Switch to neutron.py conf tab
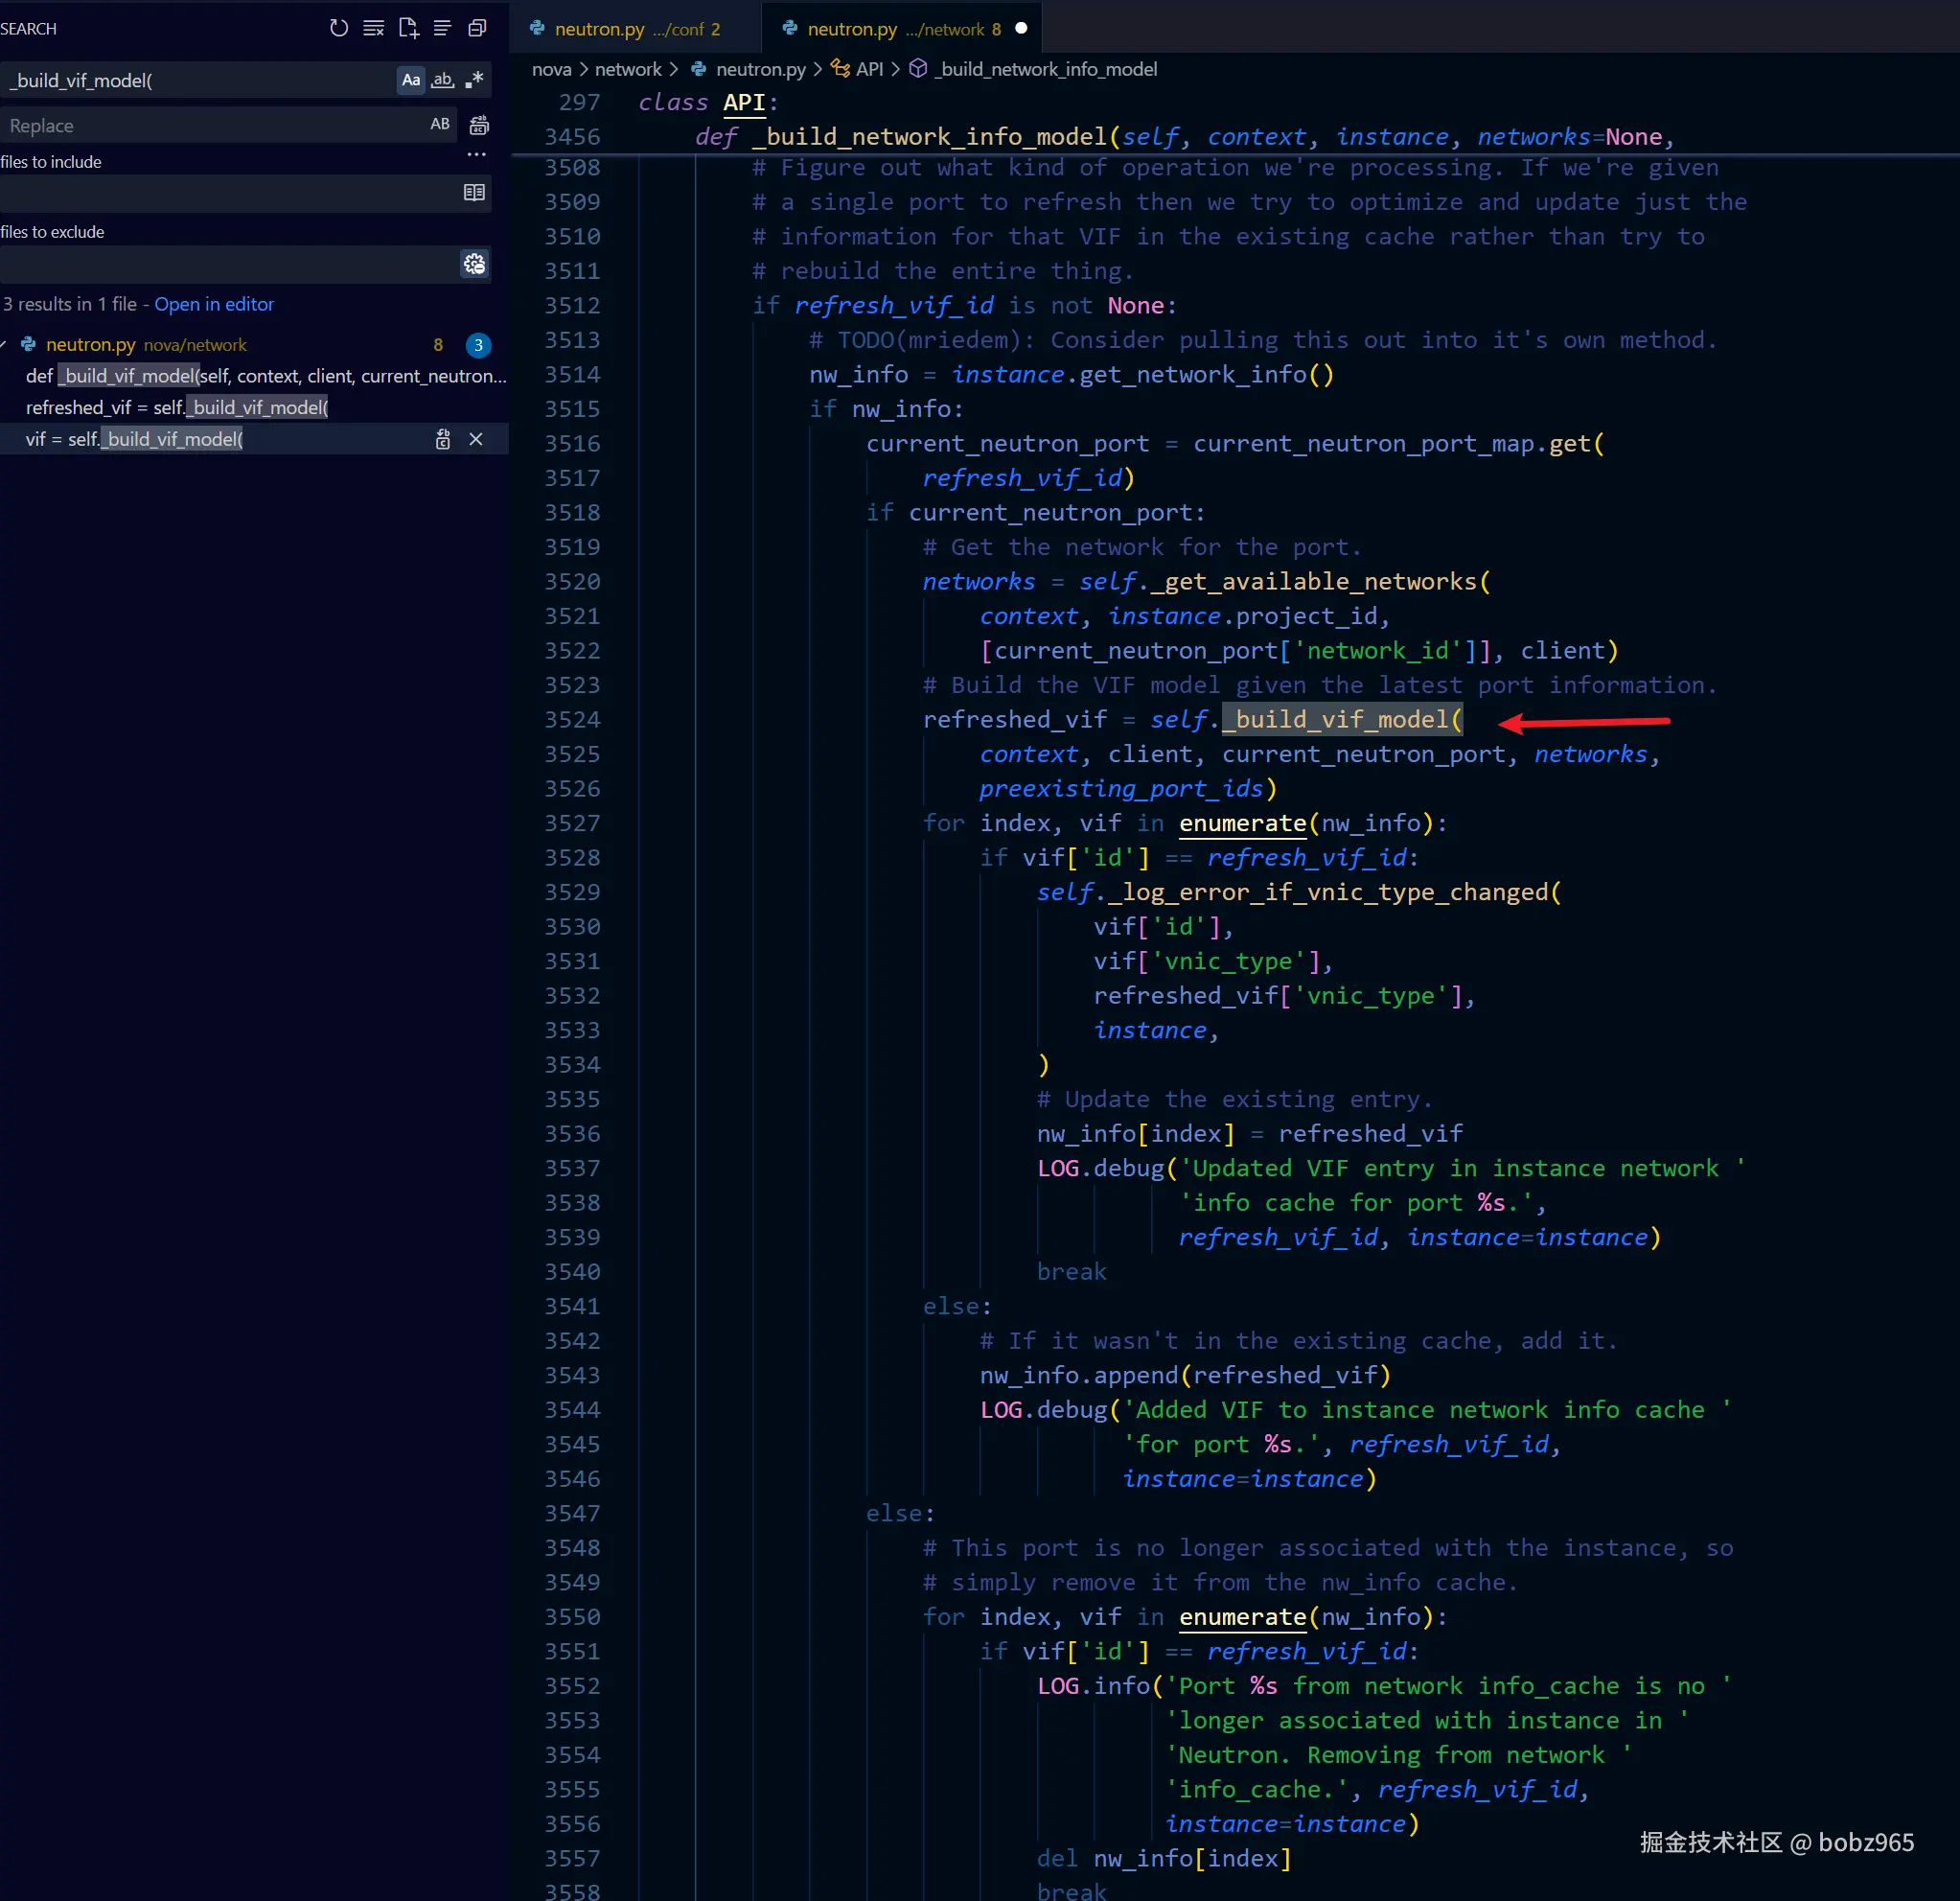The image size is (1960, 1901). (636, 29)
